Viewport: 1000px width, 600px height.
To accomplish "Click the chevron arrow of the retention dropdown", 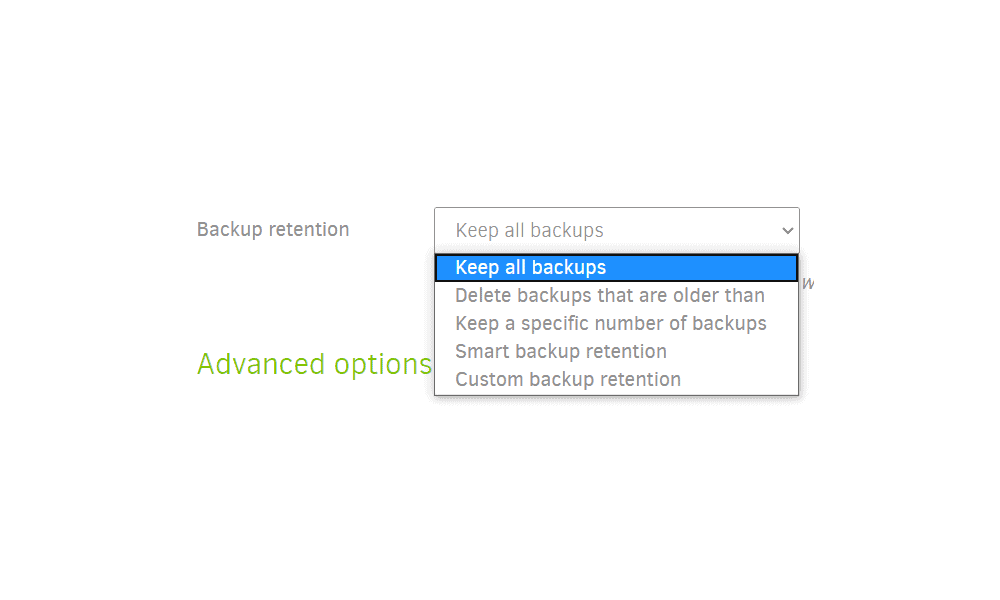I will click(x=788, y=231).
